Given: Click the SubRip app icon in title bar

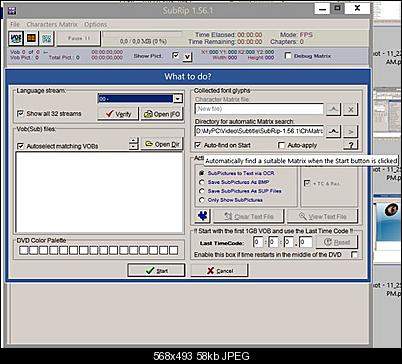Looking at the screenshot, I should [12, 11].
